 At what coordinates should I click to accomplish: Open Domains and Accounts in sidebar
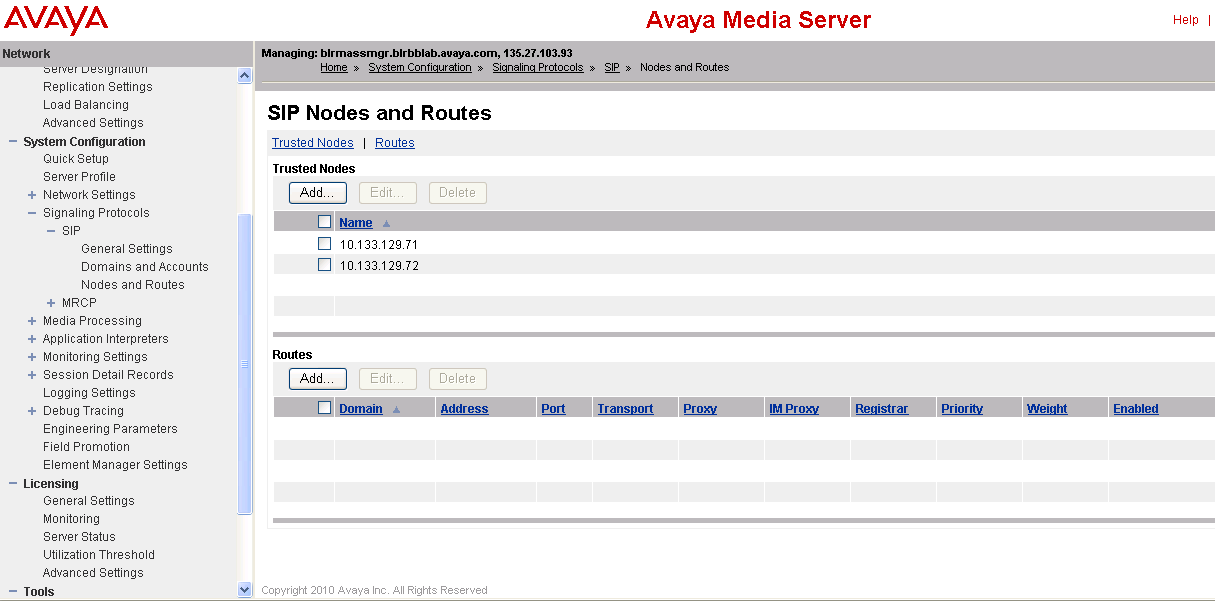point(145,267)
